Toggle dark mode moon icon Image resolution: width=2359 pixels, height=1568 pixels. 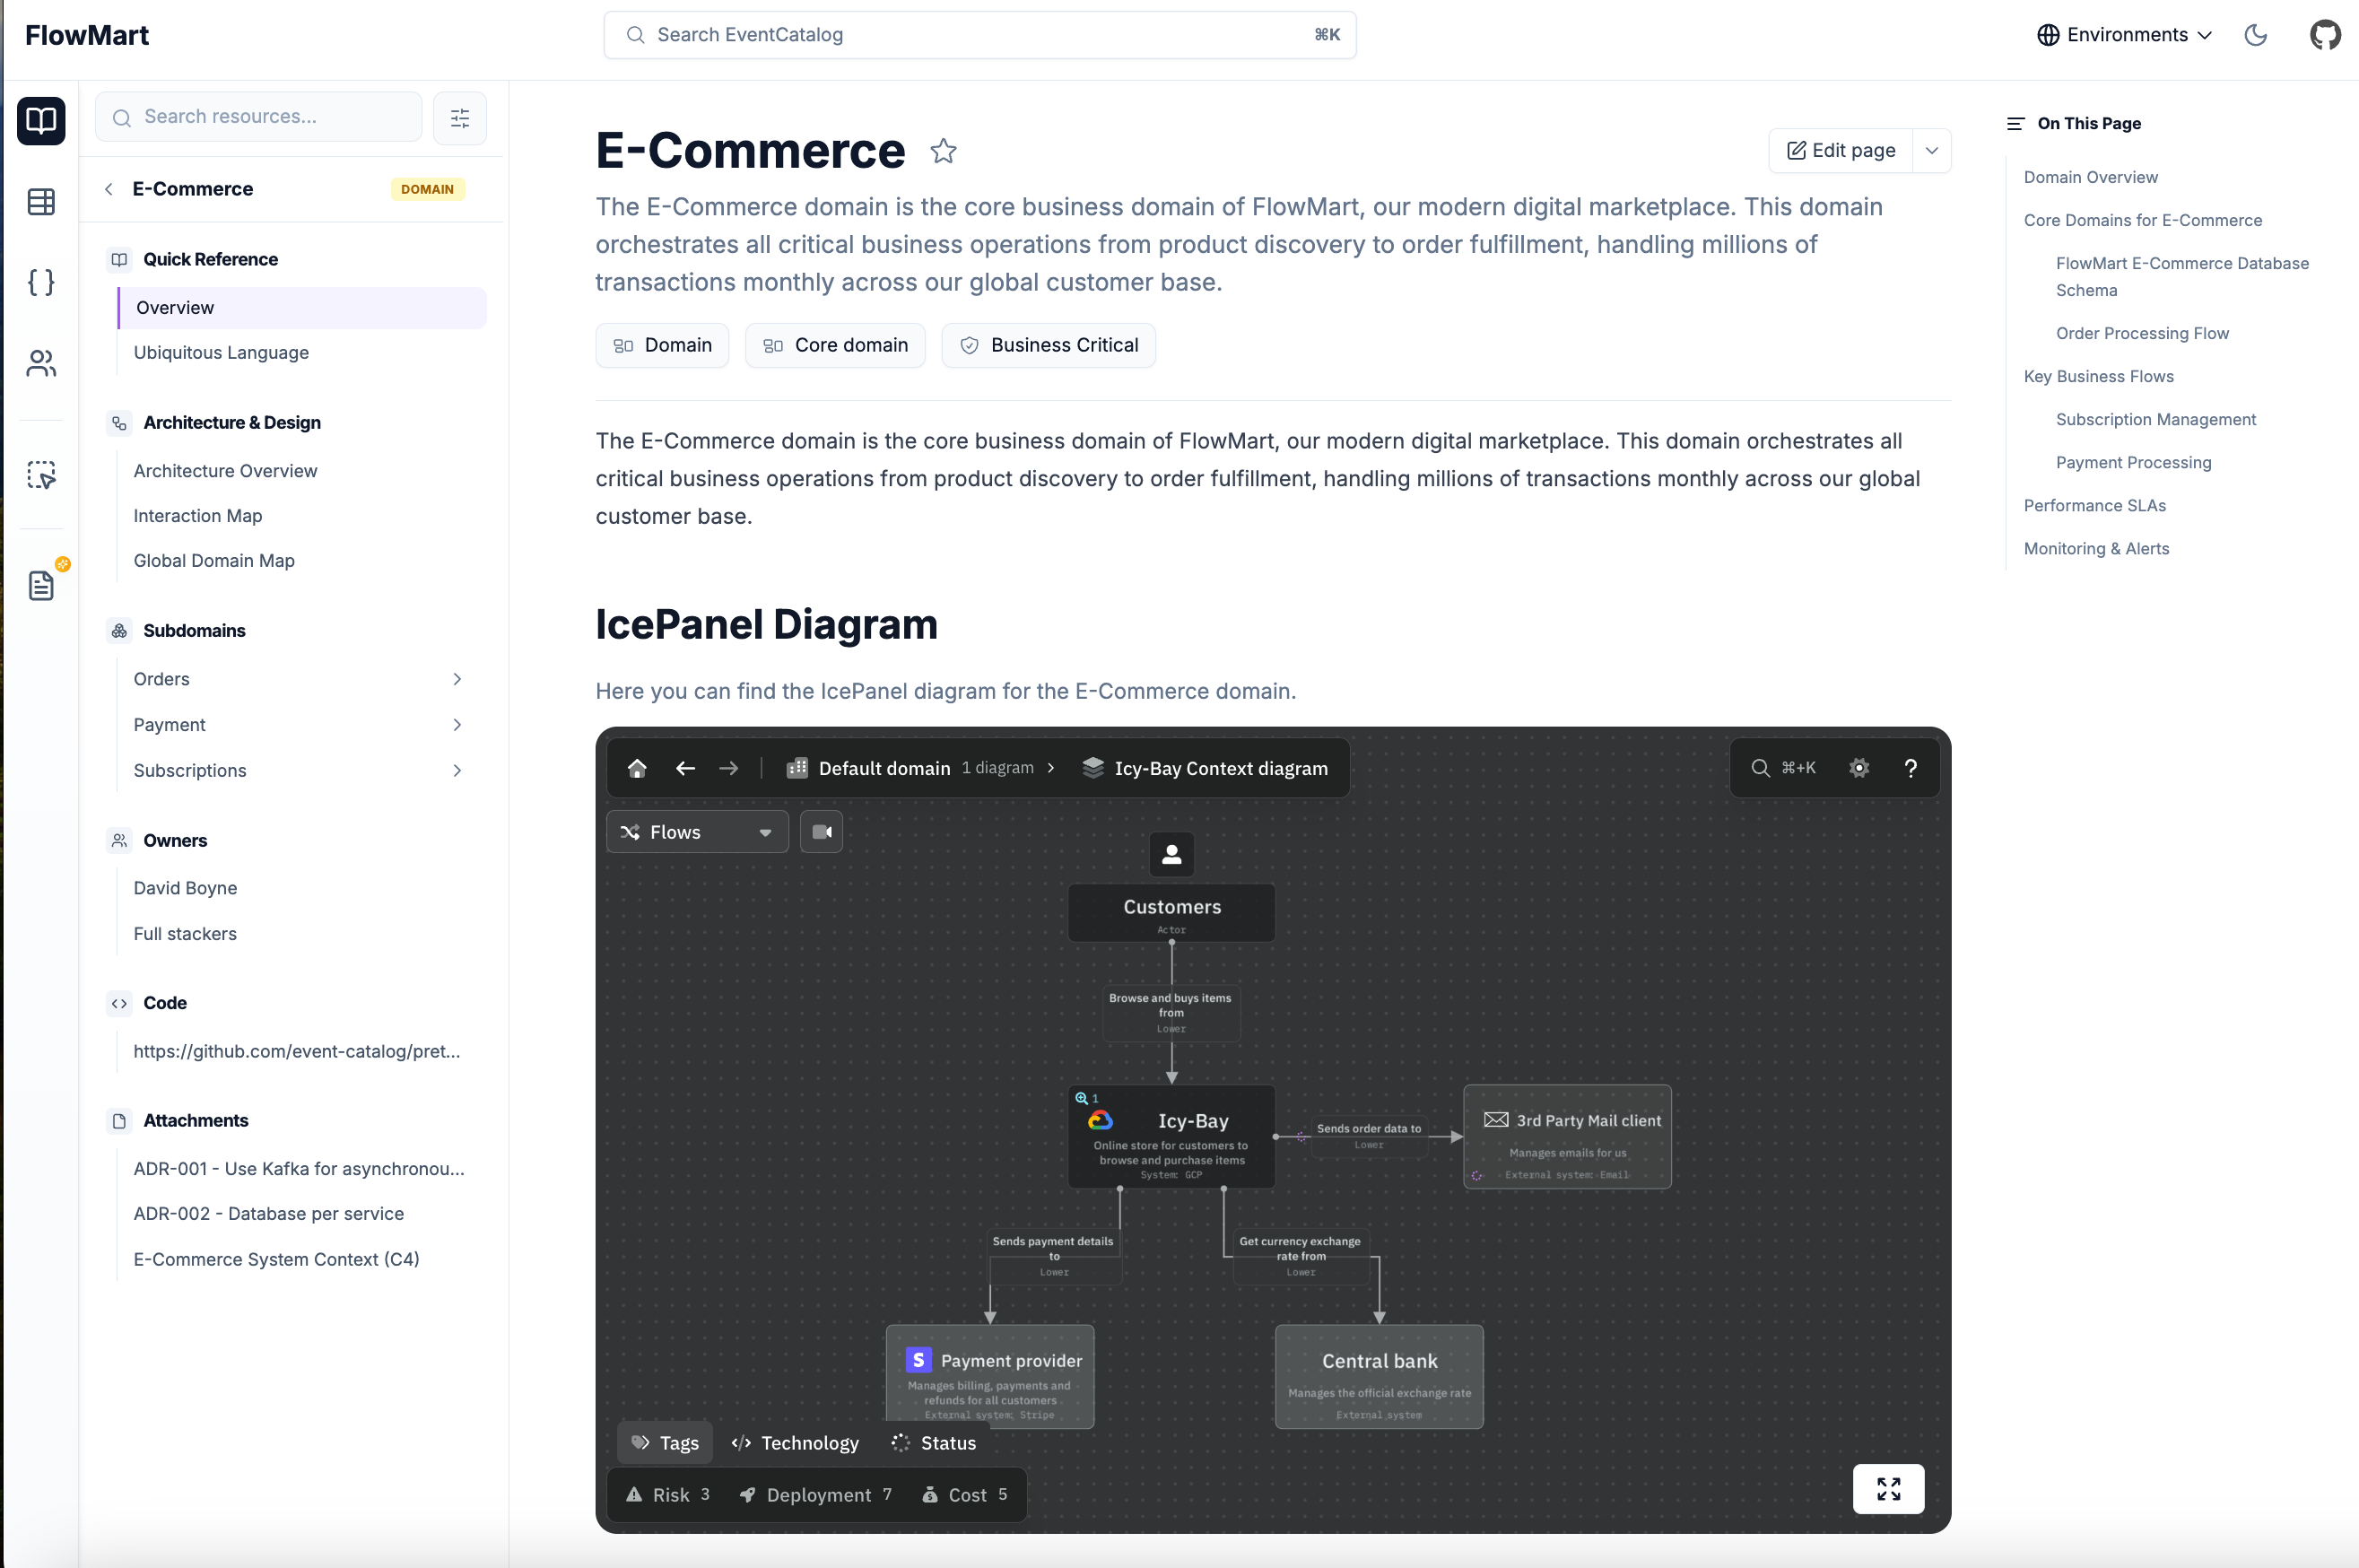2255,35
